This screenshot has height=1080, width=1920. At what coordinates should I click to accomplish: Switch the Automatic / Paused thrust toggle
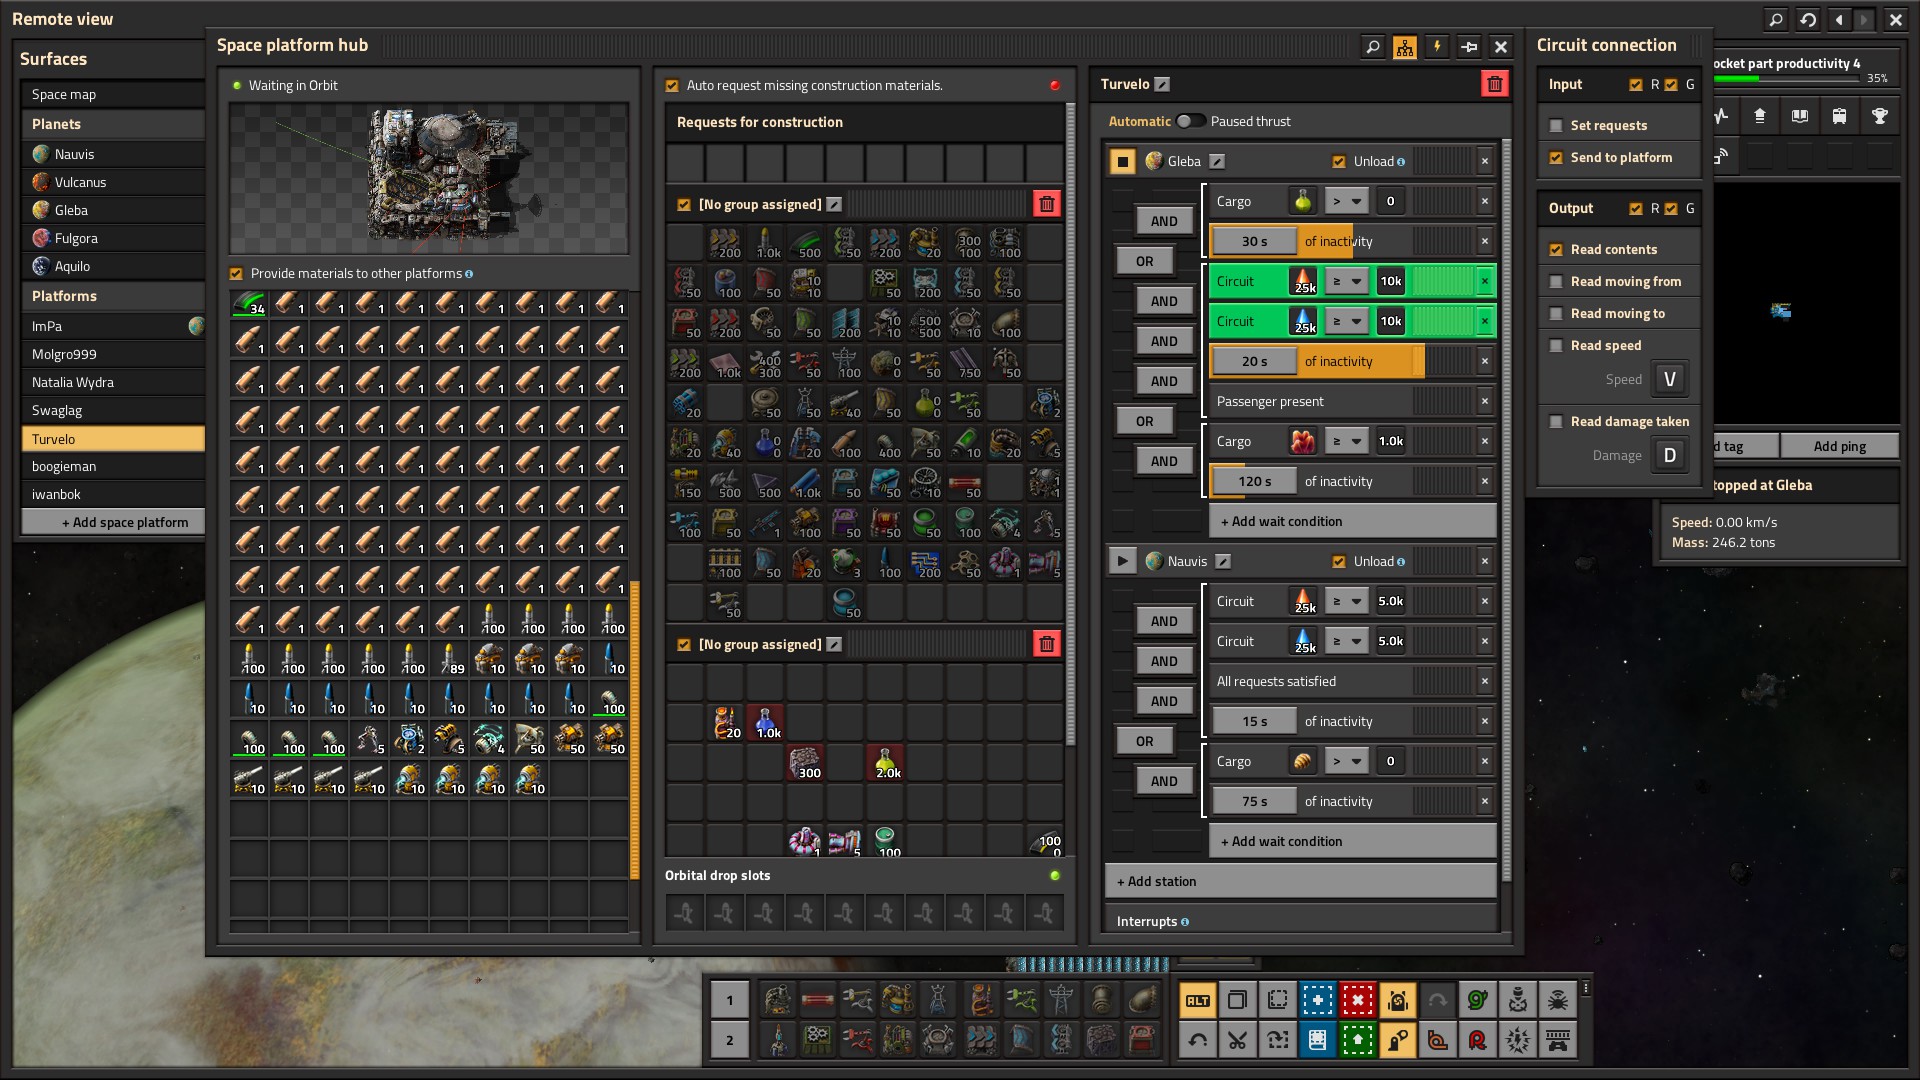coord(1190,121)
